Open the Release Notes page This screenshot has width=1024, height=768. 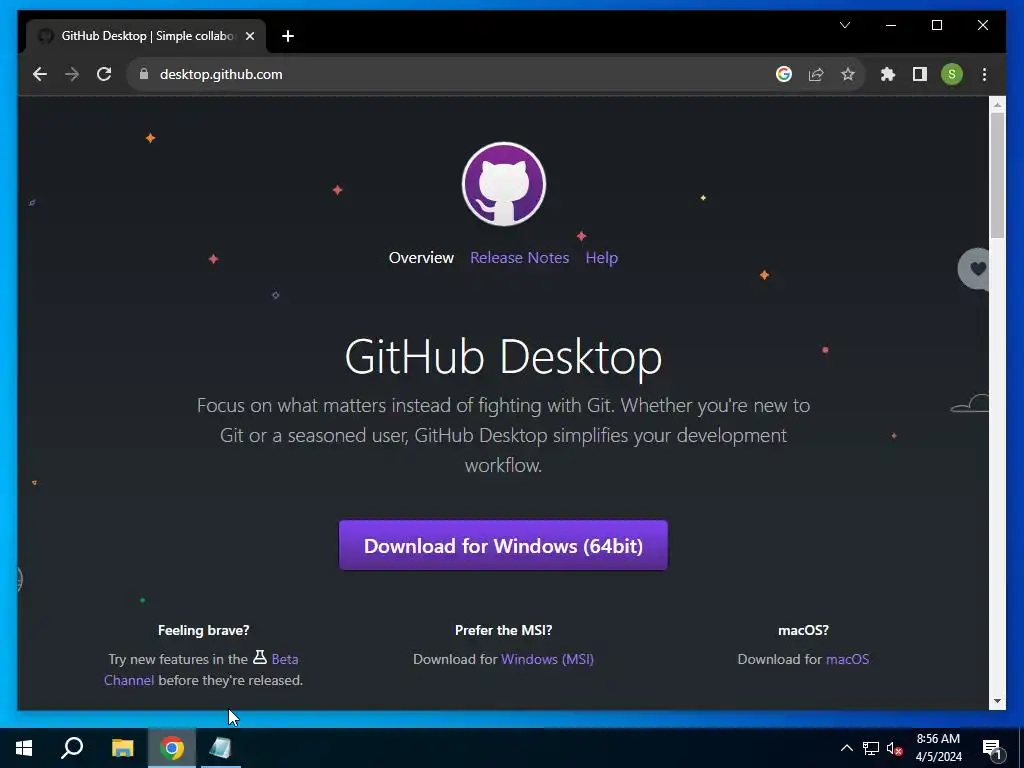point(520,258)
